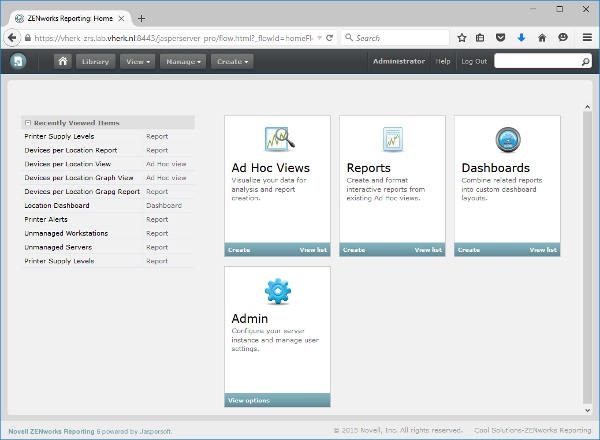Click the Pocket icon in the browser toolbar

(x=501, y=38)
